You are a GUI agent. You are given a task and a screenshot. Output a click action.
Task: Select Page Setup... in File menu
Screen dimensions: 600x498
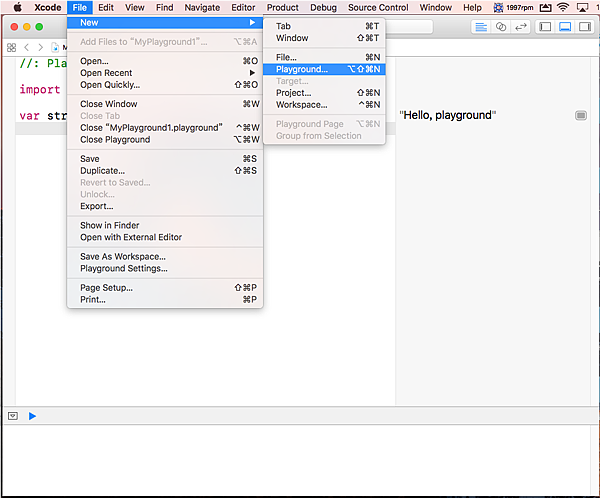[x=165, y=288]
